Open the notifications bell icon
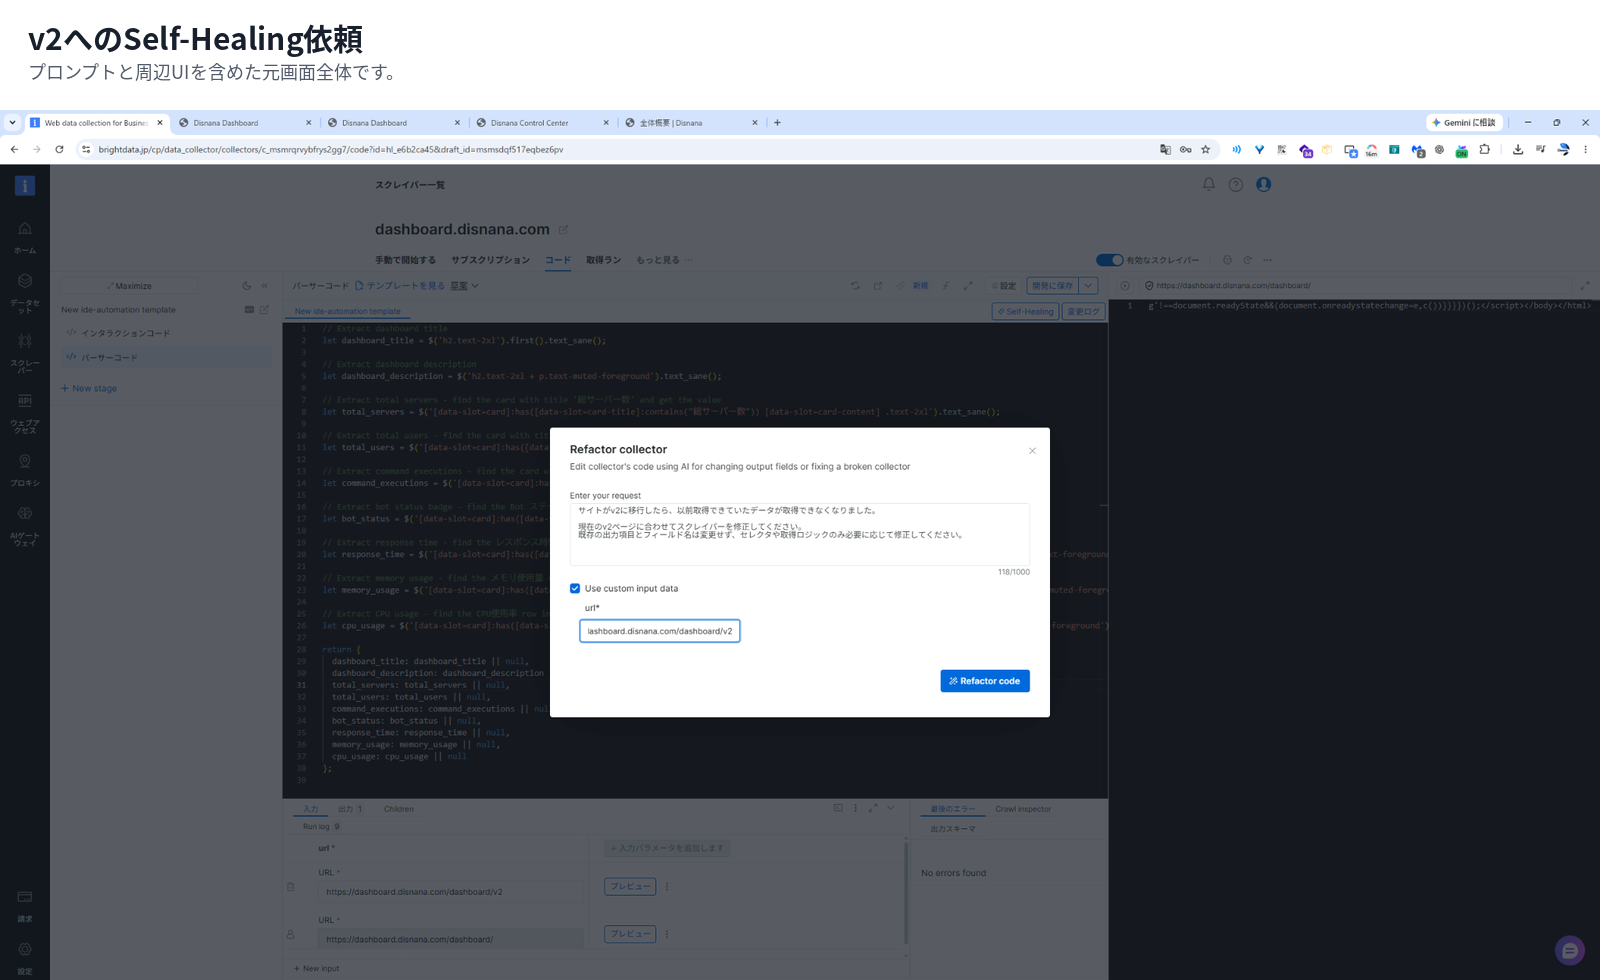Image resolution: width=1600 pixels, height=980 pixels. (x=1208, y=185)
